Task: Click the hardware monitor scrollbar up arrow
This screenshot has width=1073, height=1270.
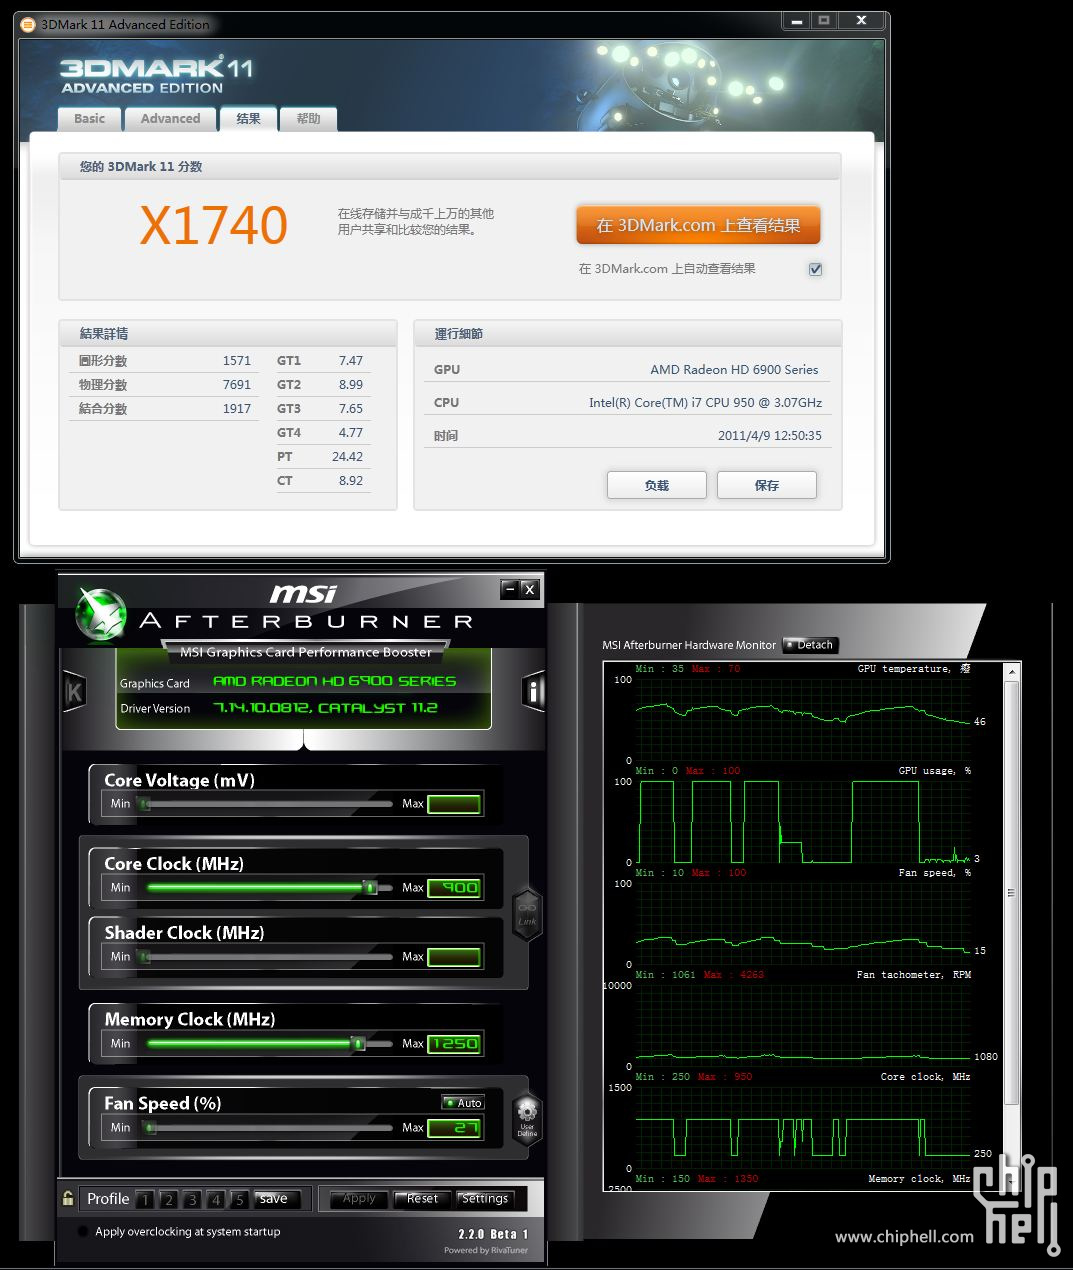Action: (x=1011, y=673)
